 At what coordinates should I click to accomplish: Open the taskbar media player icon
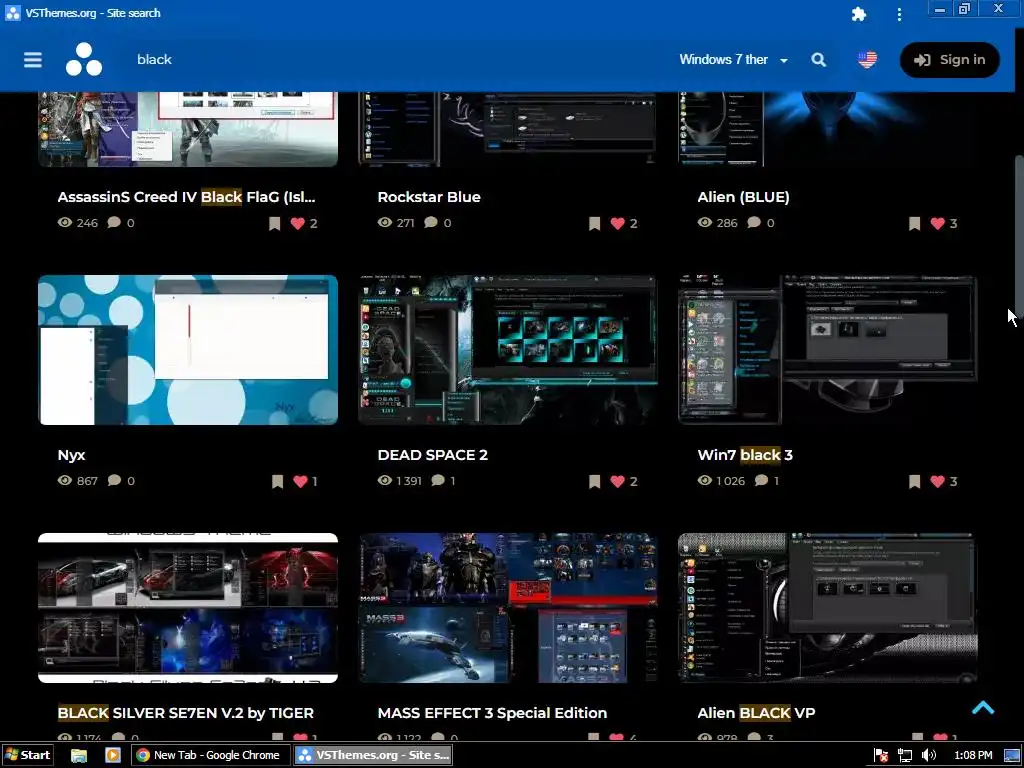pyautogui.click(x=113, y=756)
